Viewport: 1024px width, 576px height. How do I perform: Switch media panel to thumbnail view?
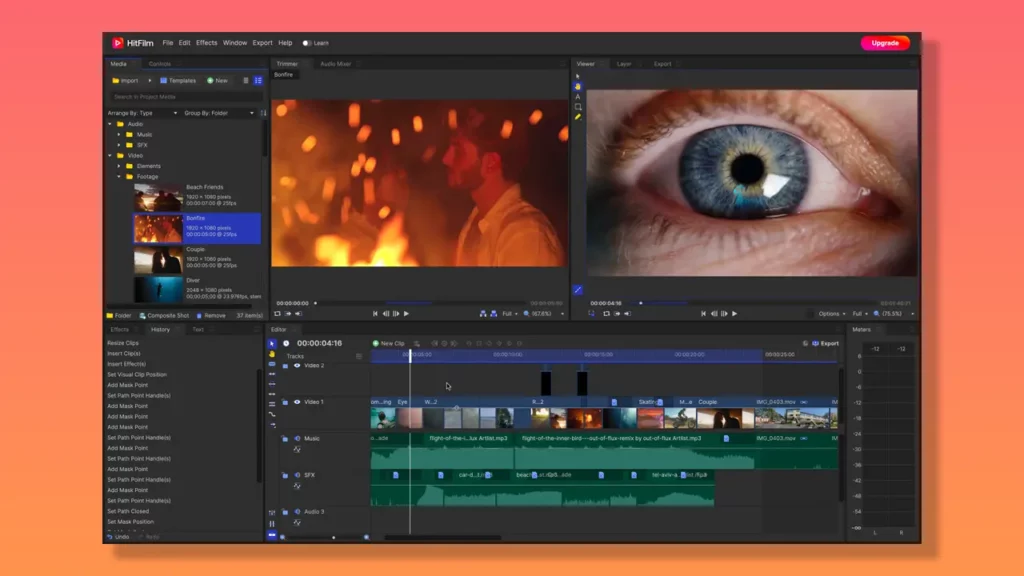coord(258,80)
